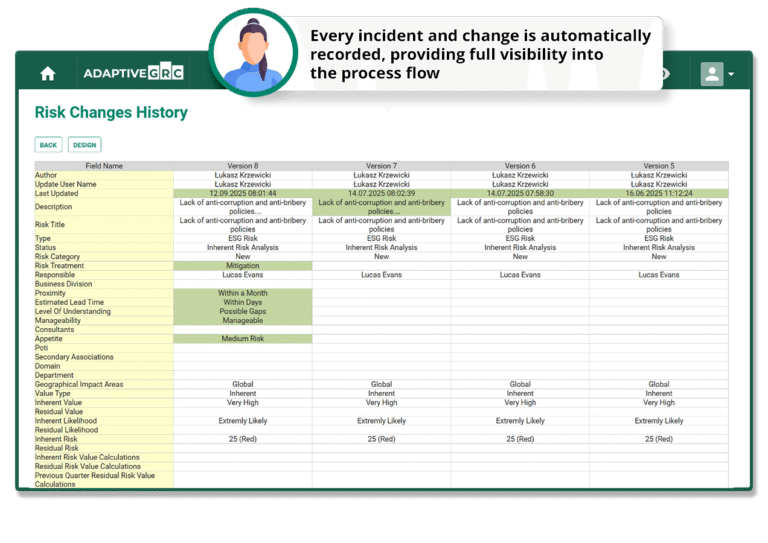Select Version 8 ESG Risk type cell
The height and width of the screenshot is (543, 768).
242,238
